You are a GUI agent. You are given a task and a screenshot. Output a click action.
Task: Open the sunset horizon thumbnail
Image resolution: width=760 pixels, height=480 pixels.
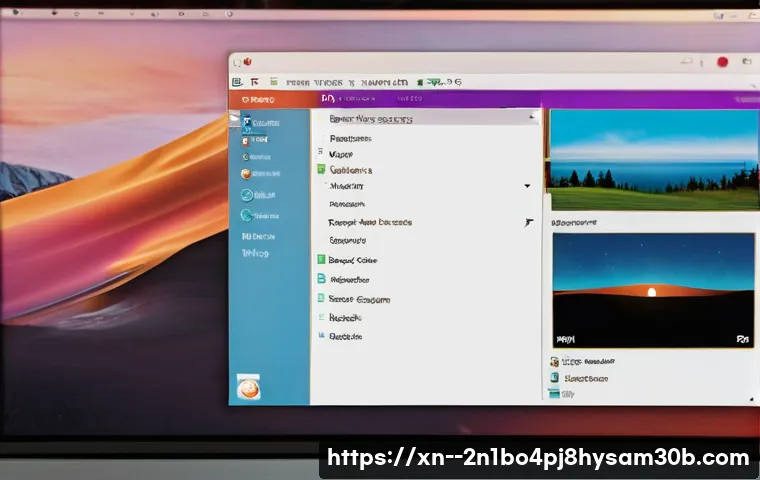click(653, 290)
